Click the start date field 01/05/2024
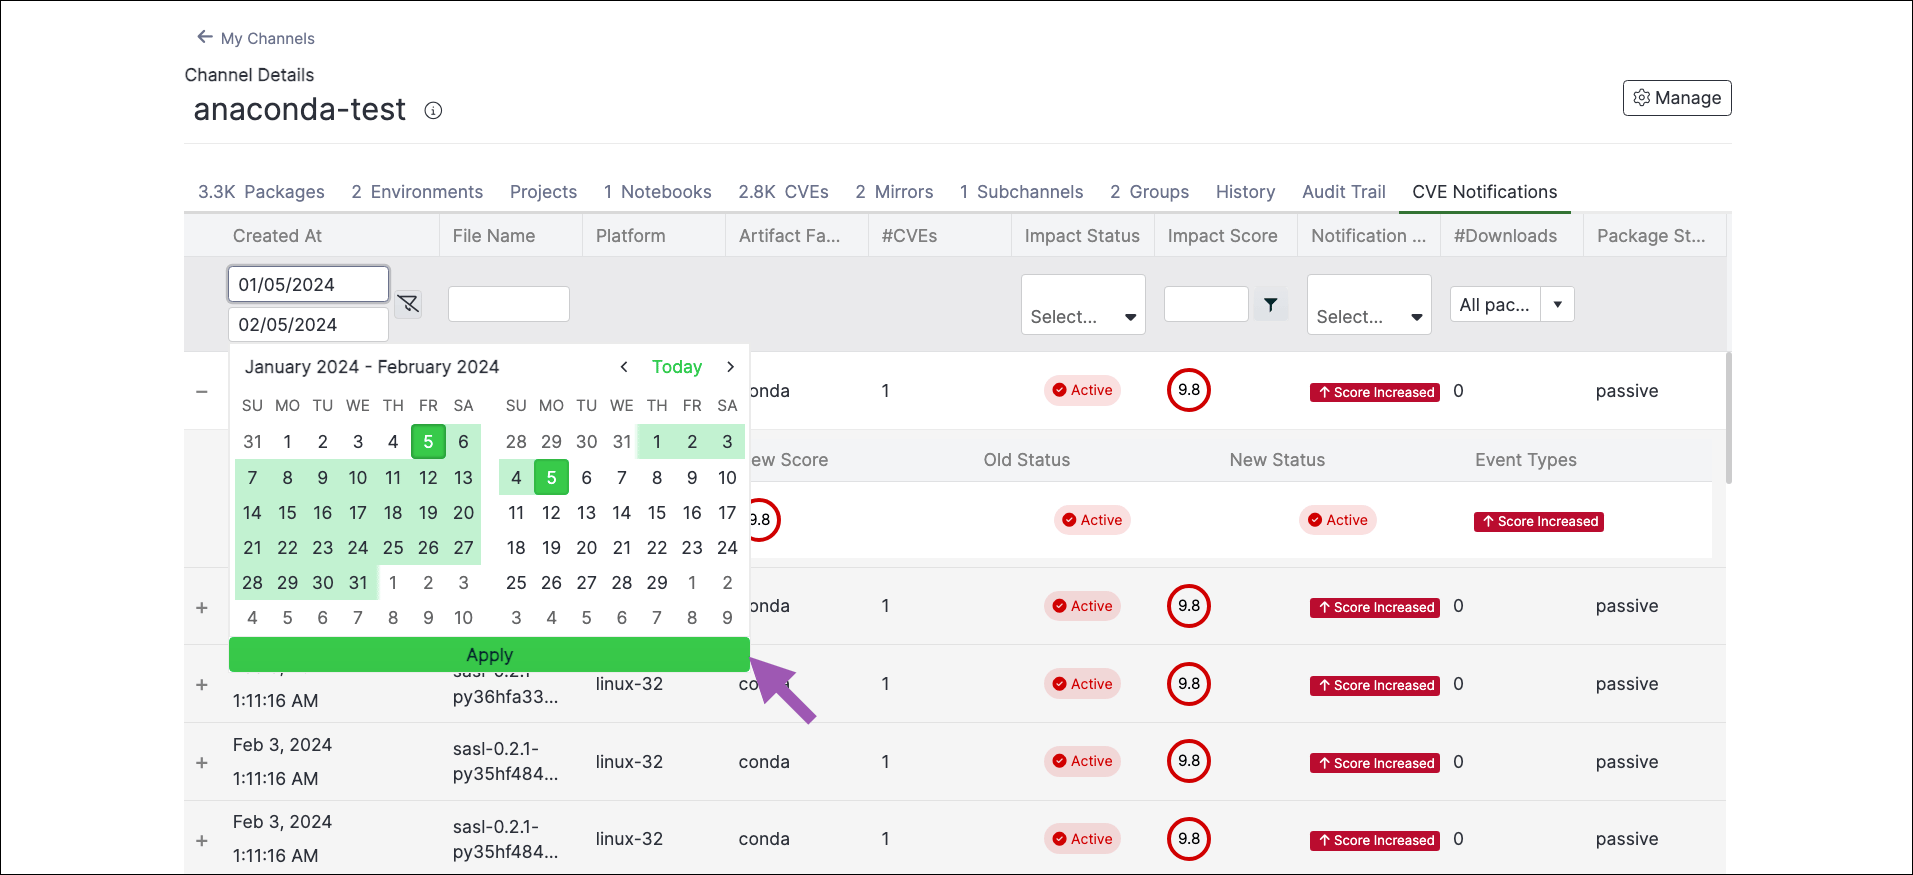The height and width of the screenshot is (875, 1913). tap(308, 284)
